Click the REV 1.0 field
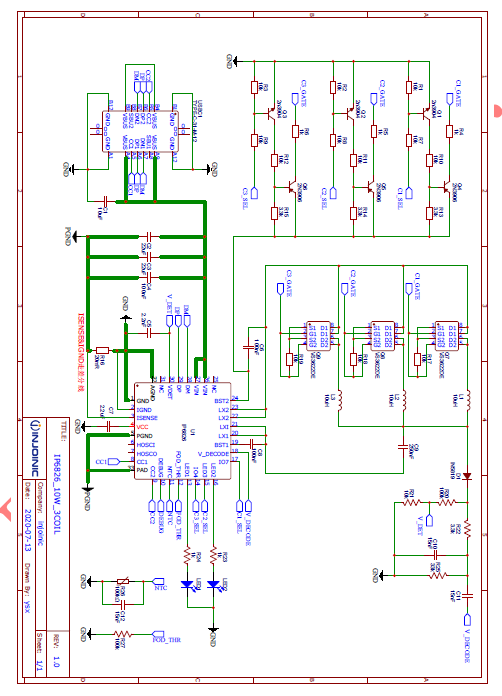Image resolution: width=502 pixels, height=696 pixels. tap(56, 651)
